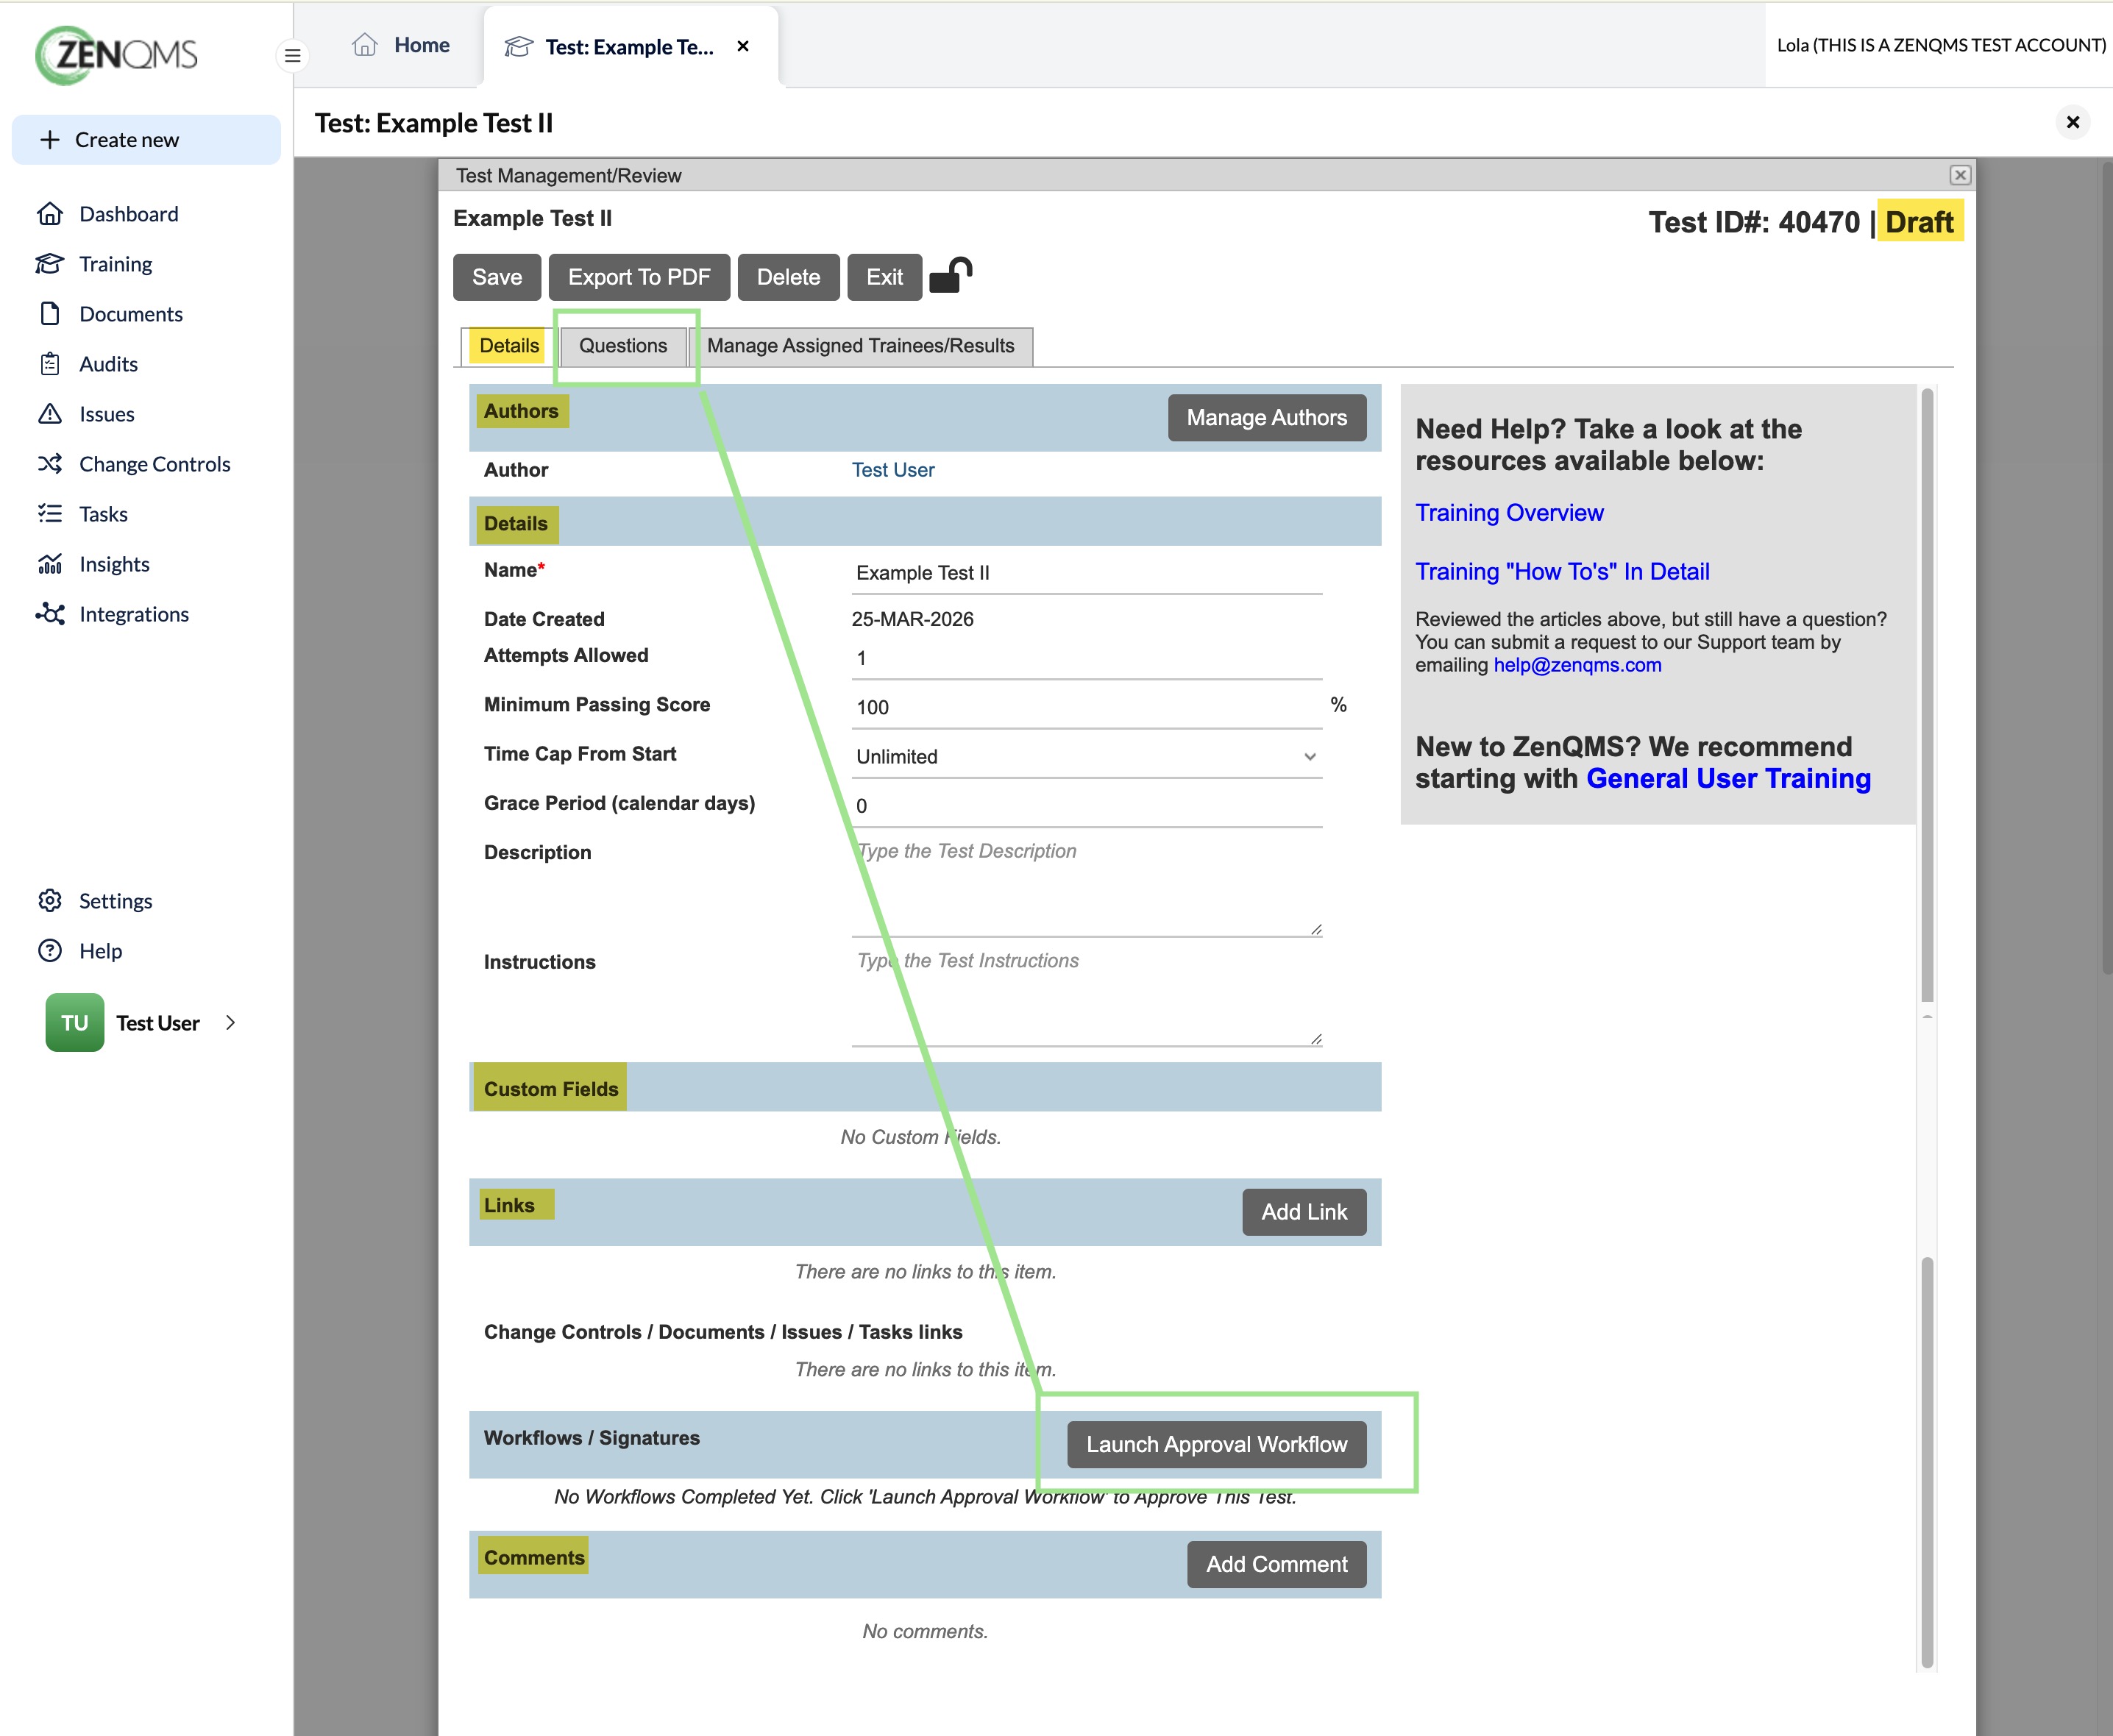Image resolution: width=2113 pixels, height=1736 pixels.
Task: Close the Test: Example Te... tab
Action: pos(743,46)
